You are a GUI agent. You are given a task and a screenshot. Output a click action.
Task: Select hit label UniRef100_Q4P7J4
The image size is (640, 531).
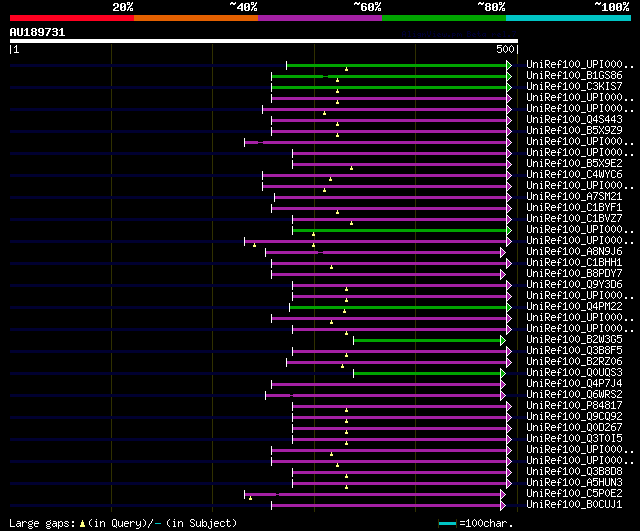coord(574,384)
